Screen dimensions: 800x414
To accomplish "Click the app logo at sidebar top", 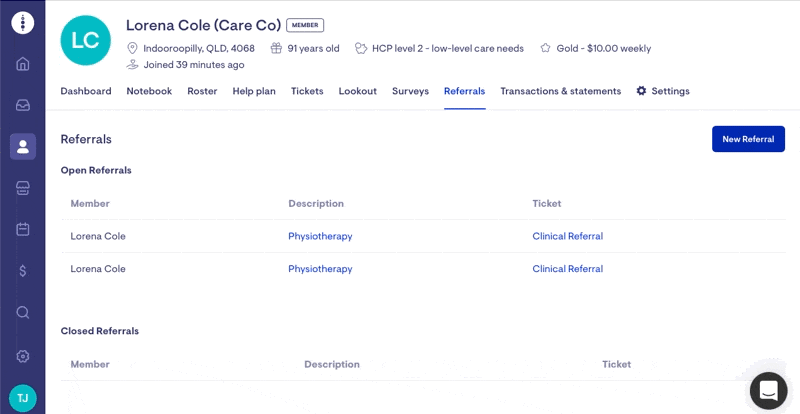I will (x=22, y=23).
